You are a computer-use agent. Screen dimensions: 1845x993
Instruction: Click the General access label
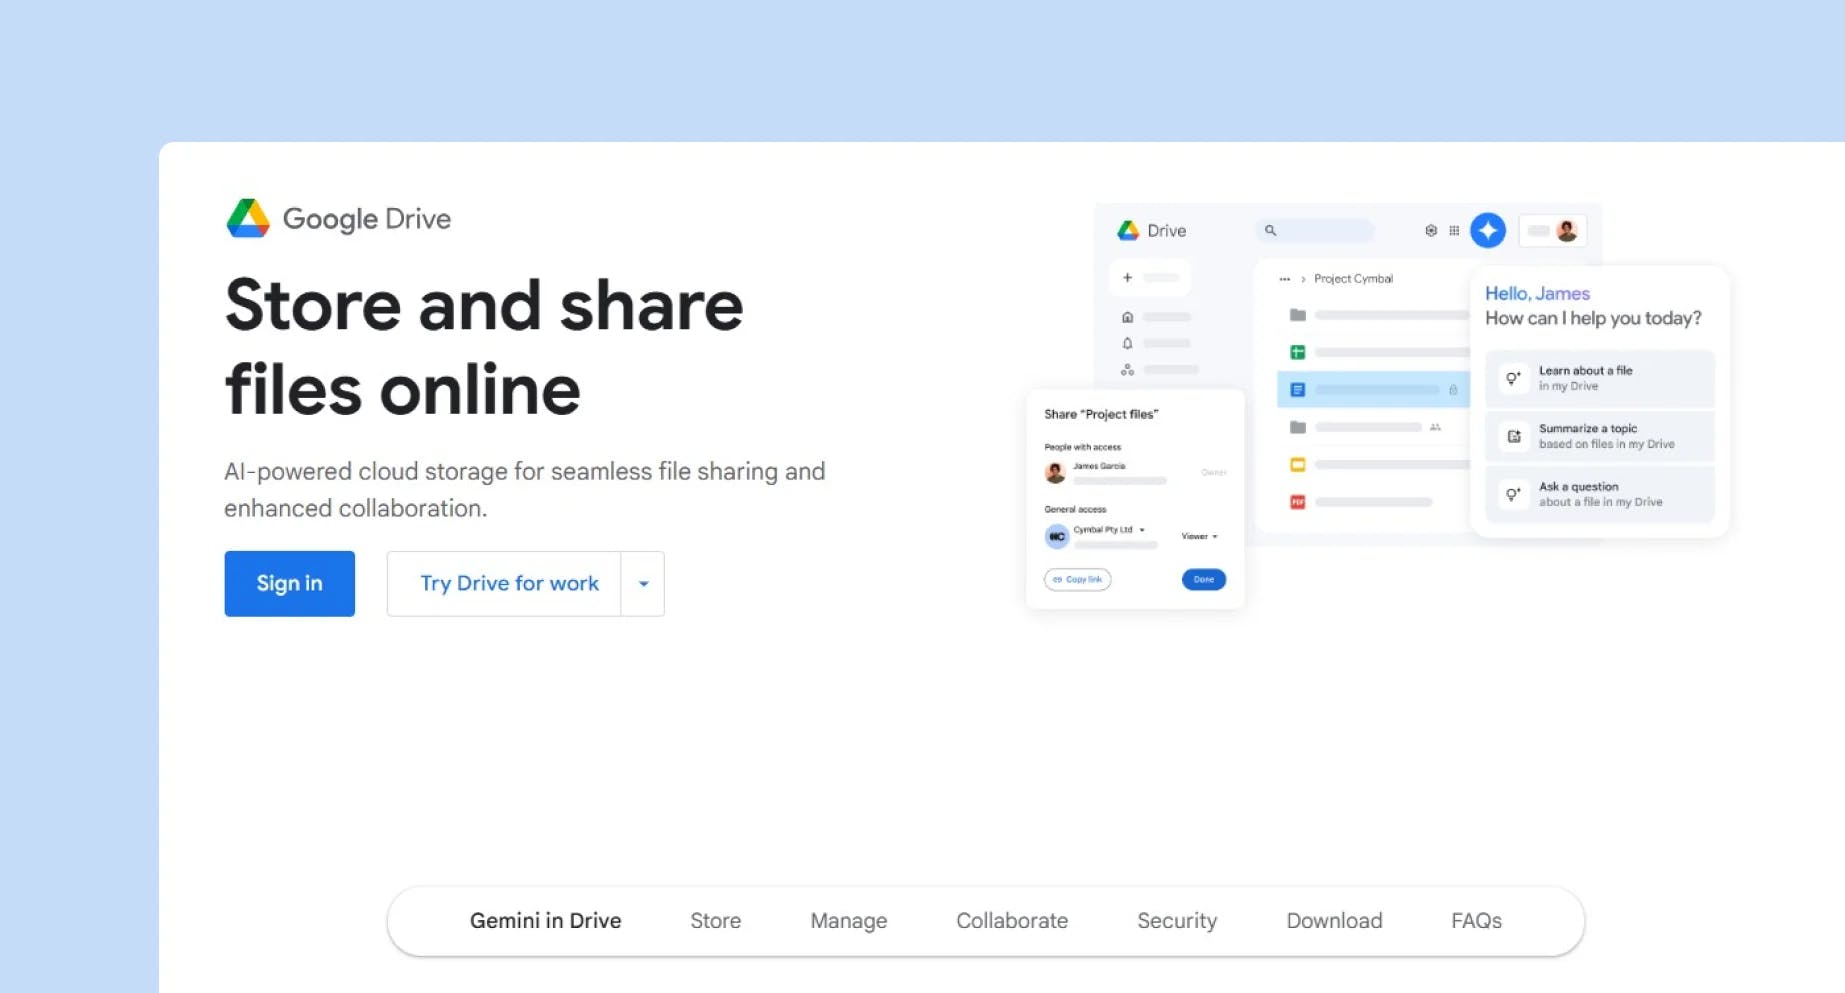1075,509
